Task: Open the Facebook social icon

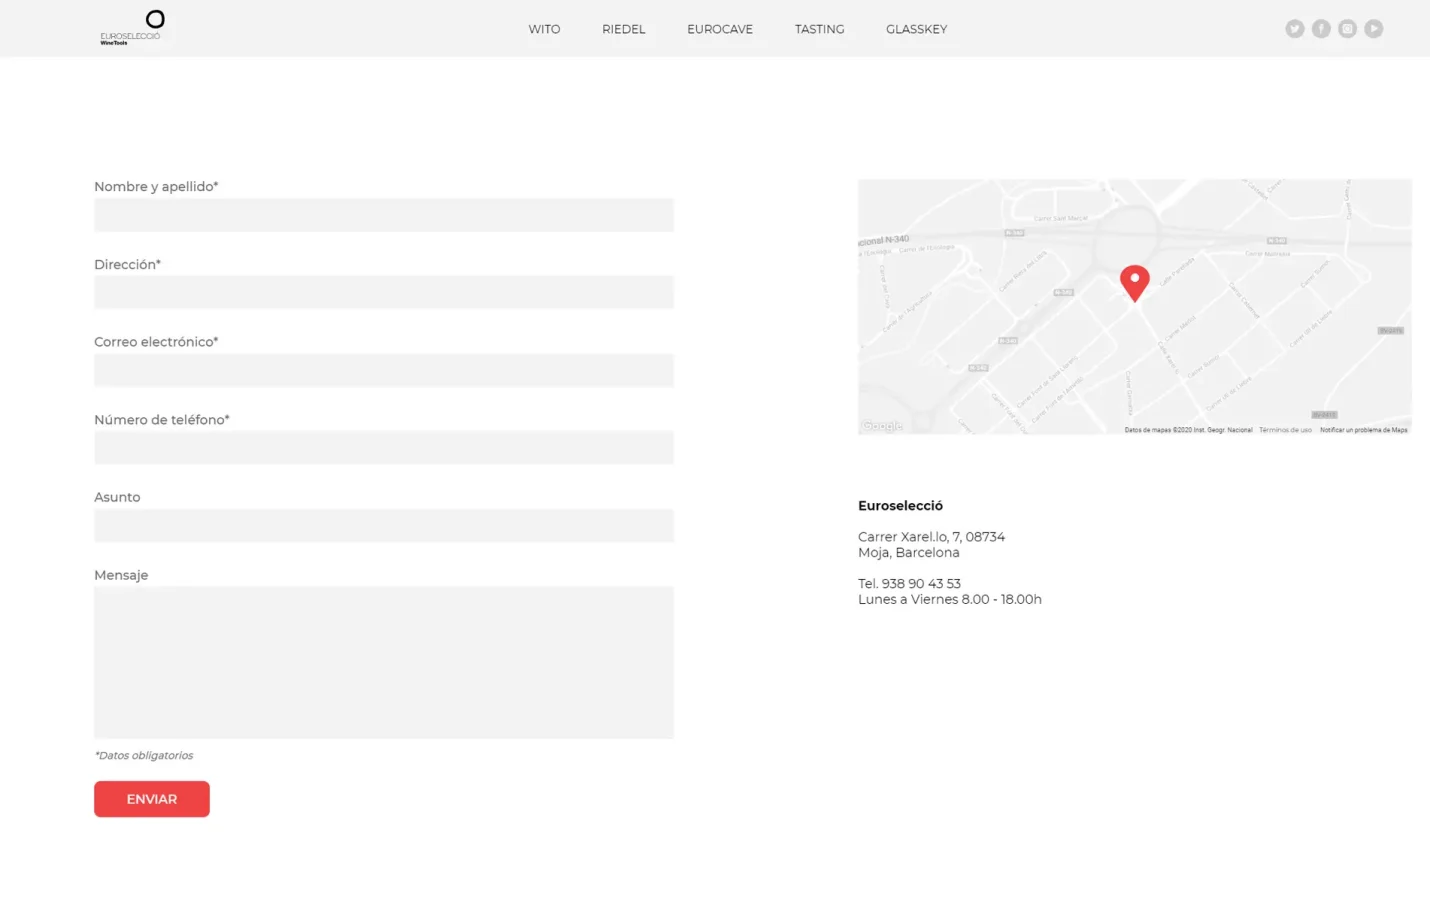Action: pos(1321,29)
